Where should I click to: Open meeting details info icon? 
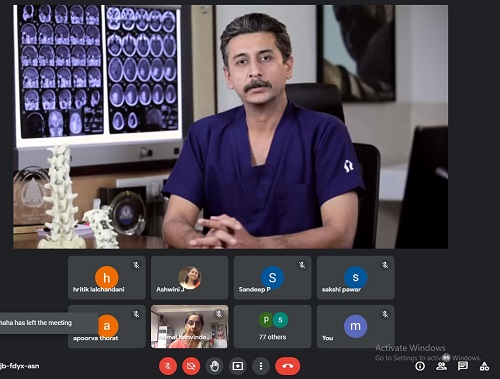click(x=420, y=366)
